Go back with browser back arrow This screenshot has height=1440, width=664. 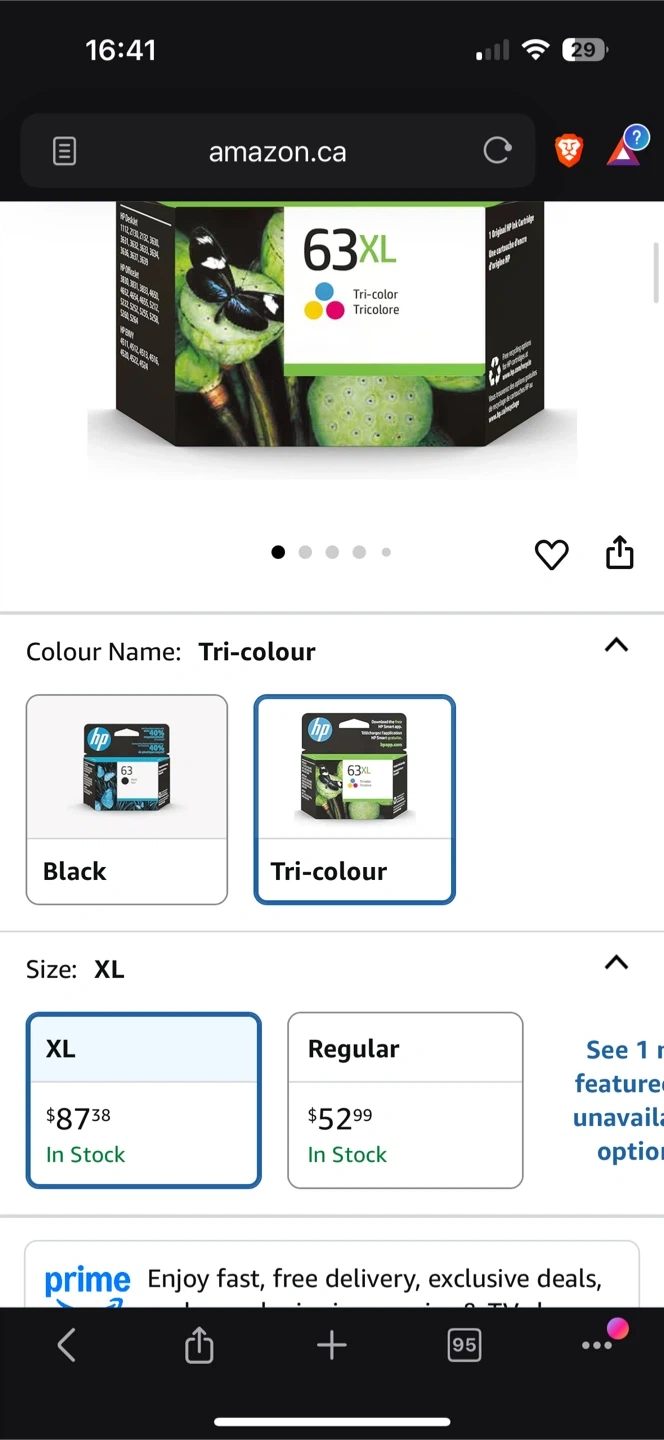[x=67, y=1345]
